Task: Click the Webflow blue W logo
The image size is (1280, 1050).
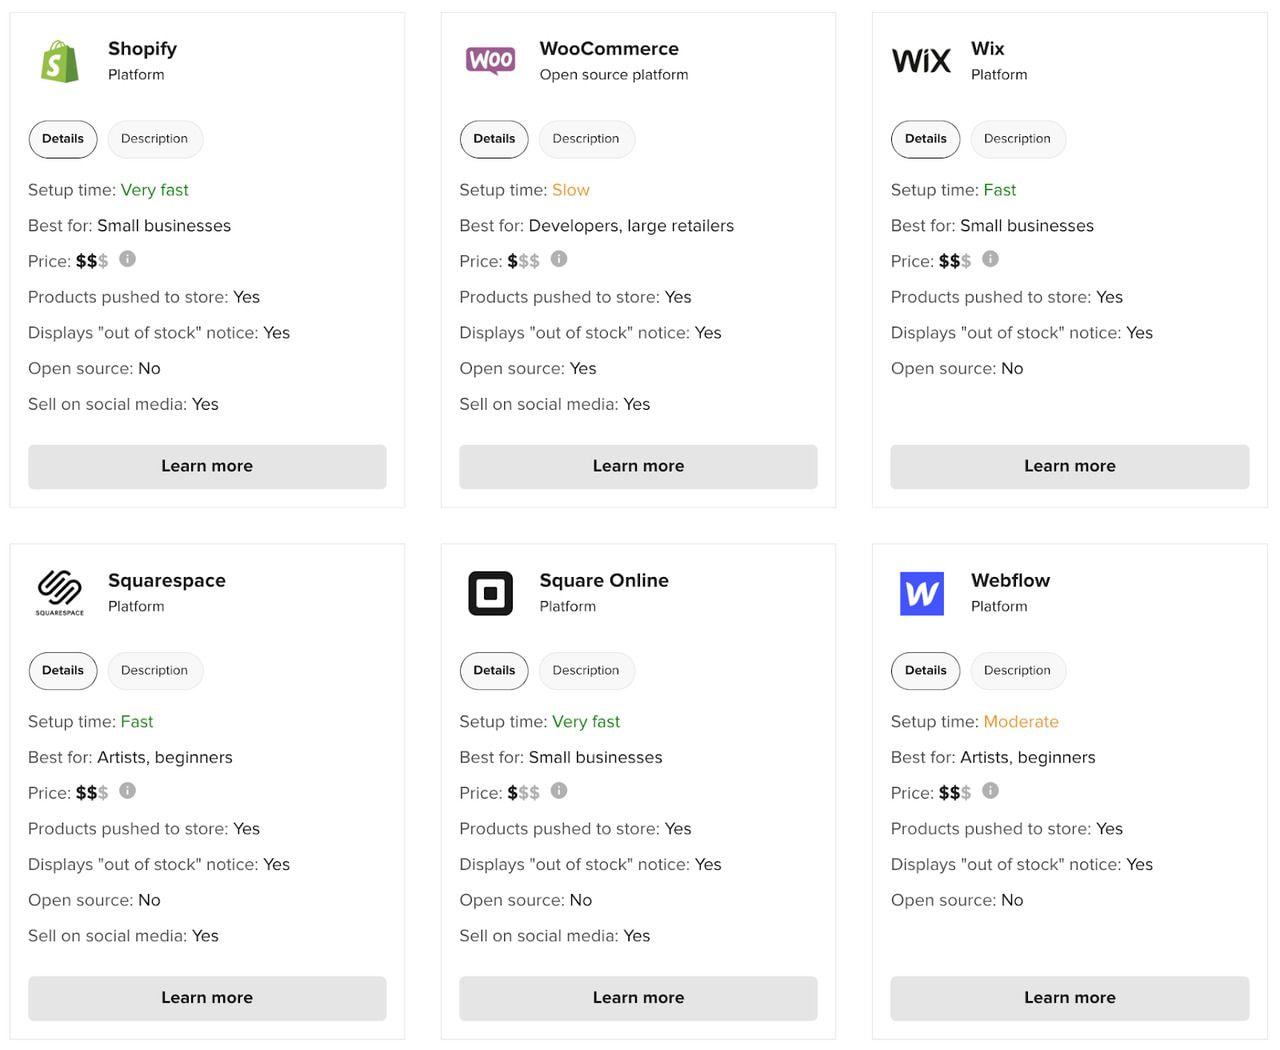Action: [x=921, y=593]
